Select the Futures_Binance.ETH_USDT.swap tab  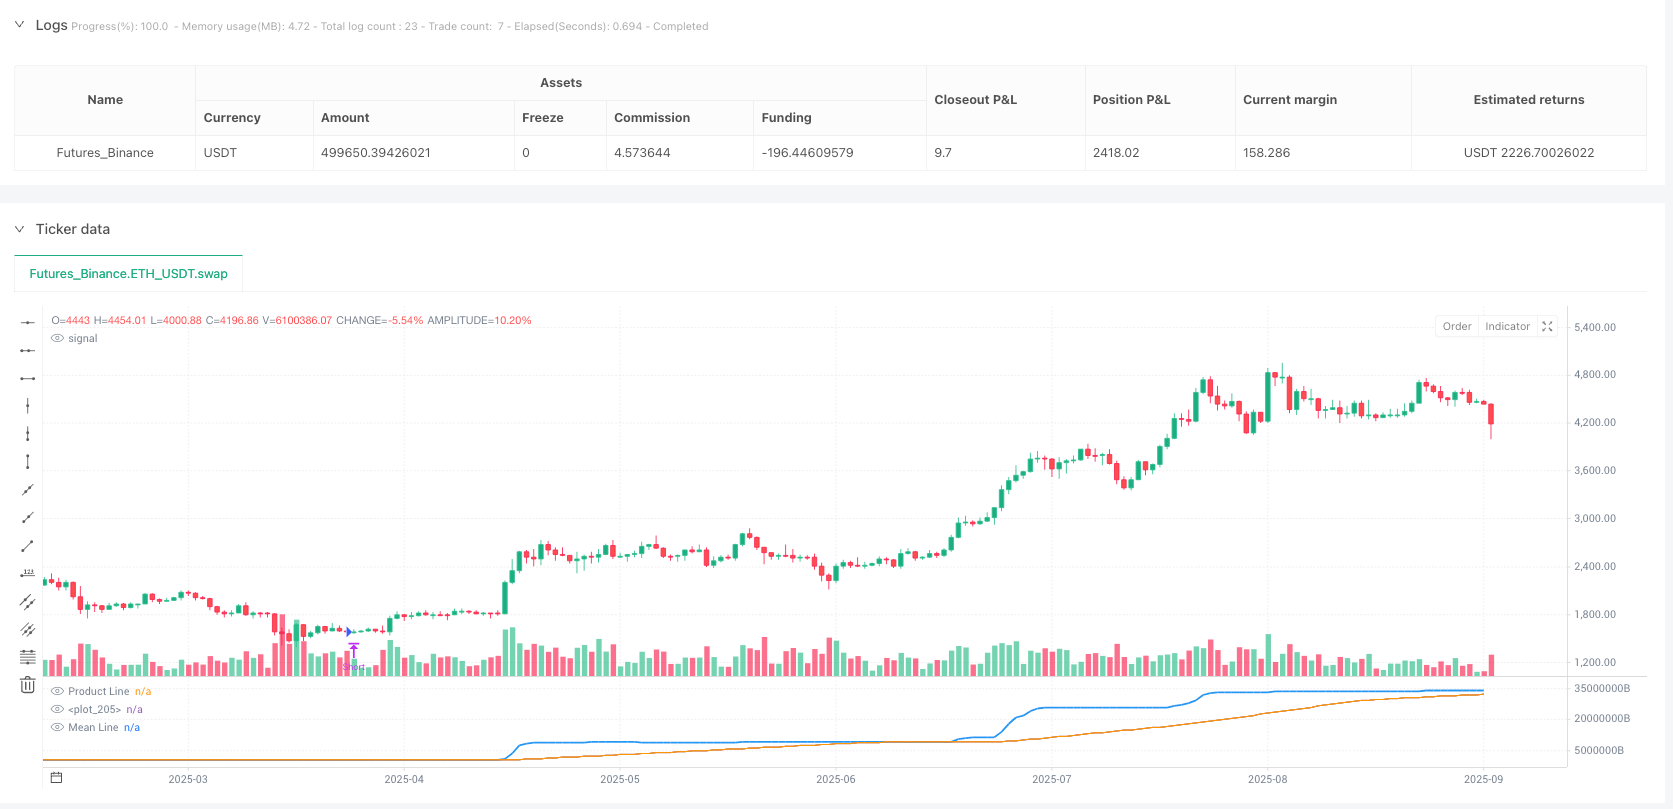click(x=128, y=273)
